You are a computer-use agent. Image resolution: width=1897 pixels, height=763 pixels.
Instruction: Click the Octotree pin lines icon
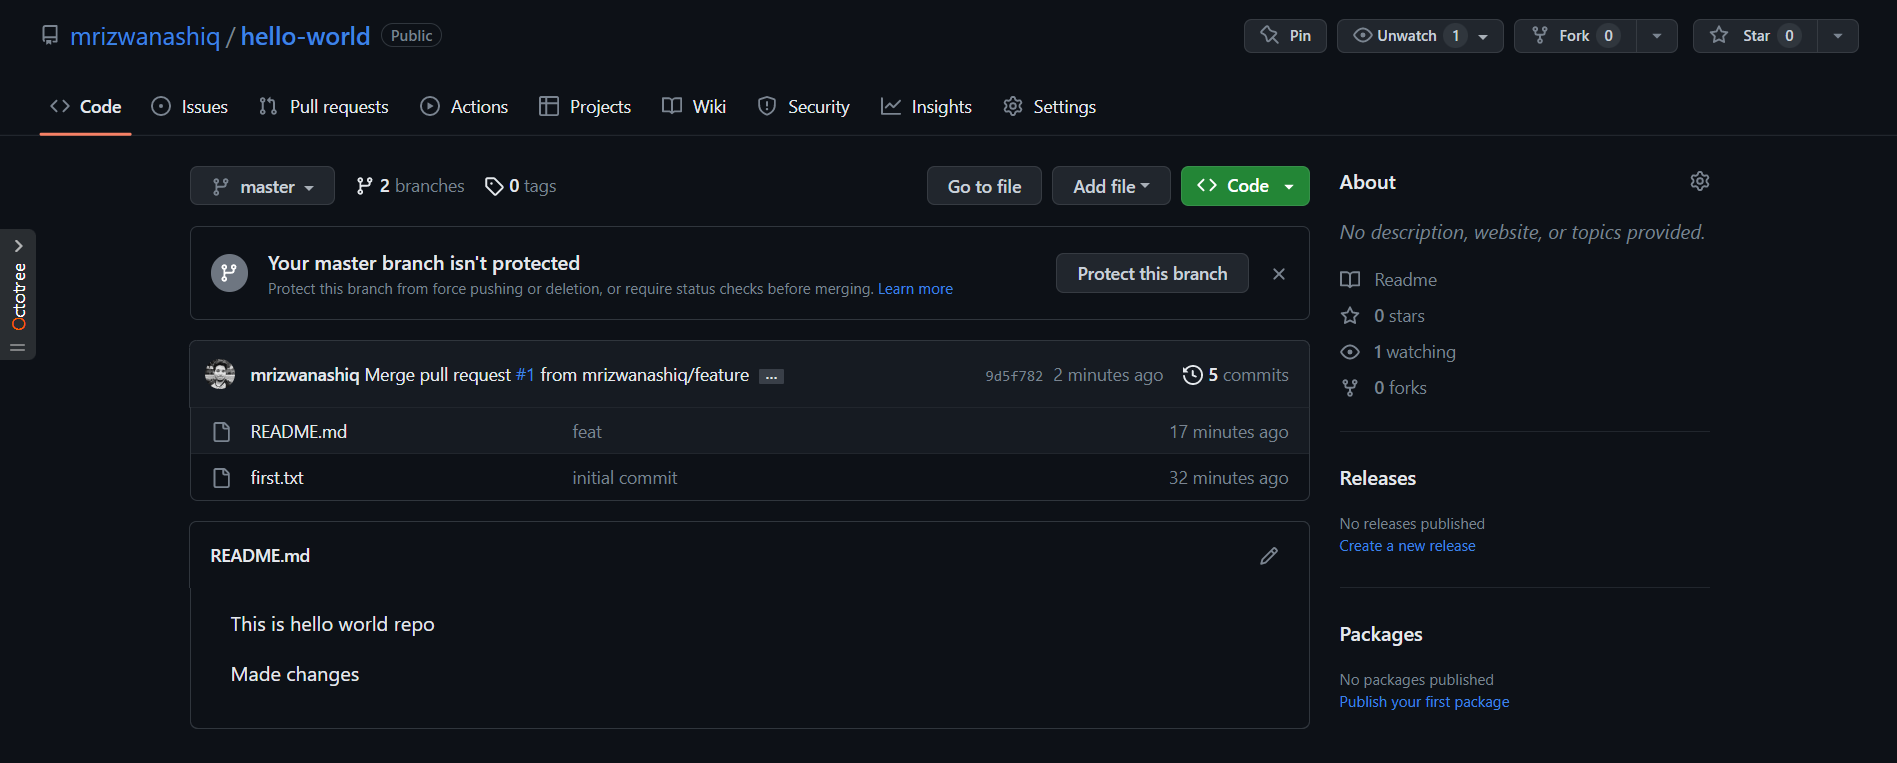[18, 347]
